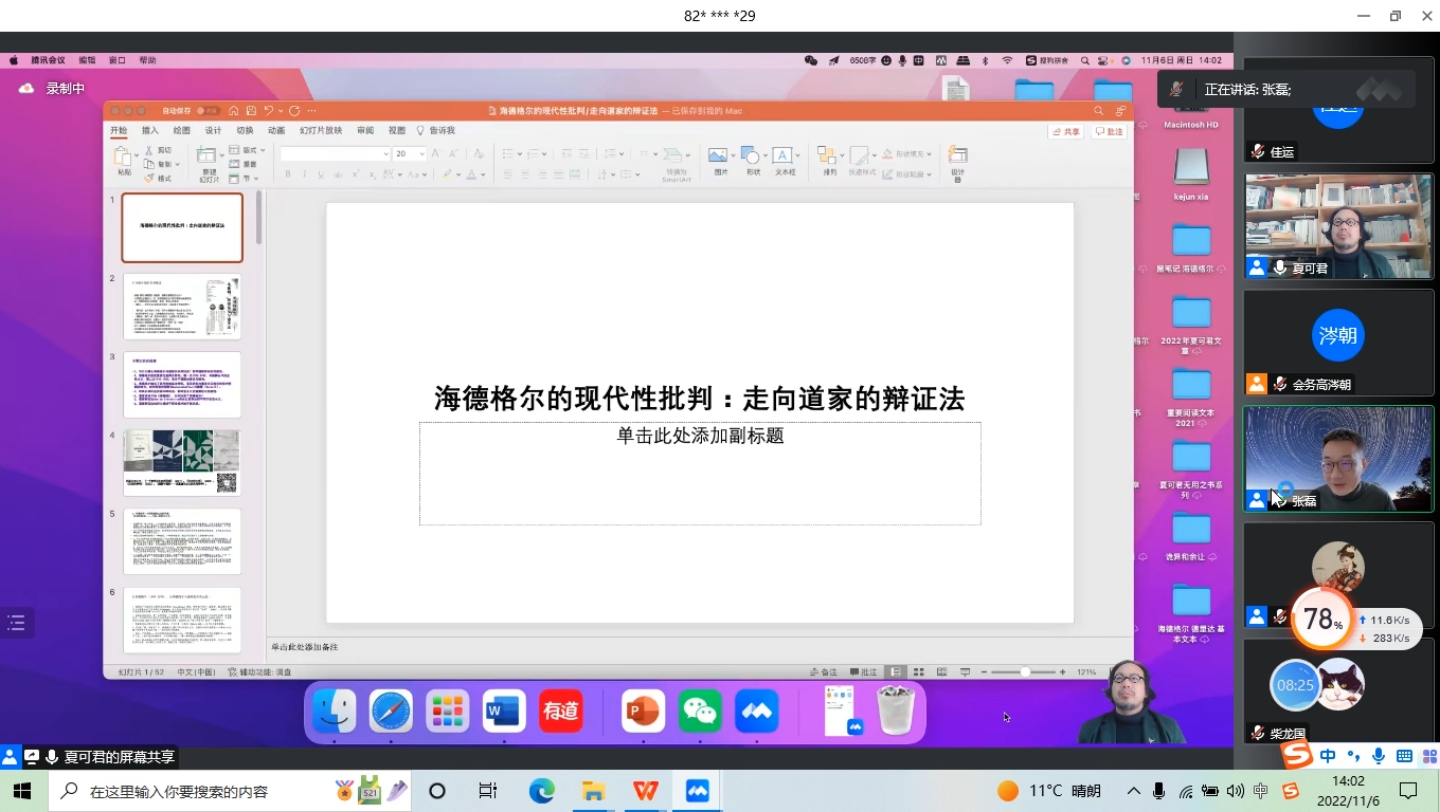Expand the undo history dropdown arrow
1440x812 pixels.
281,111
